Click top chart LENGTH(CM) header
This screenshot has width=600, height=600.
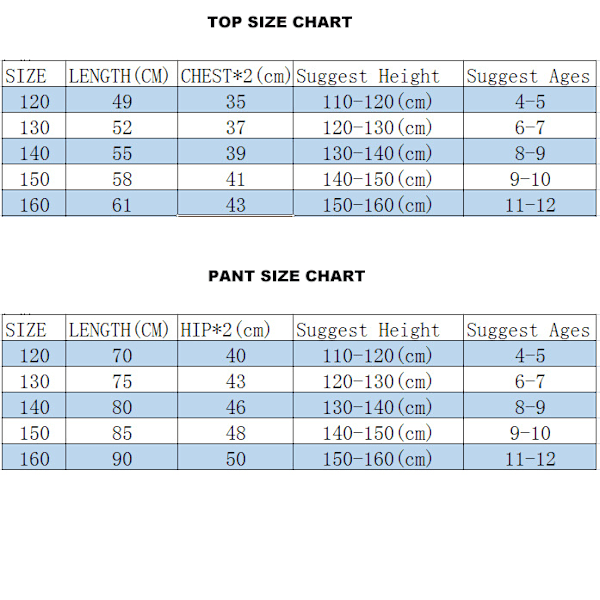pos(119,76)
